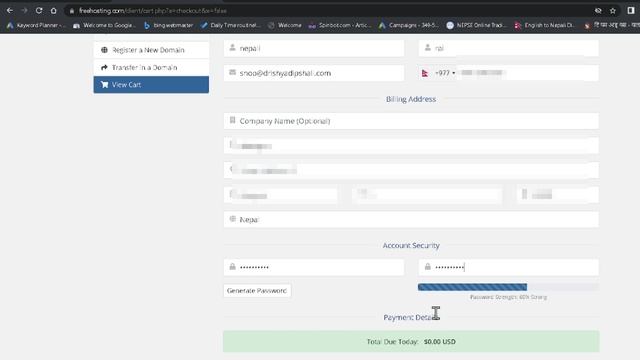
Task: Open View Cart in the sidebar
Action: tap(151, 84)
